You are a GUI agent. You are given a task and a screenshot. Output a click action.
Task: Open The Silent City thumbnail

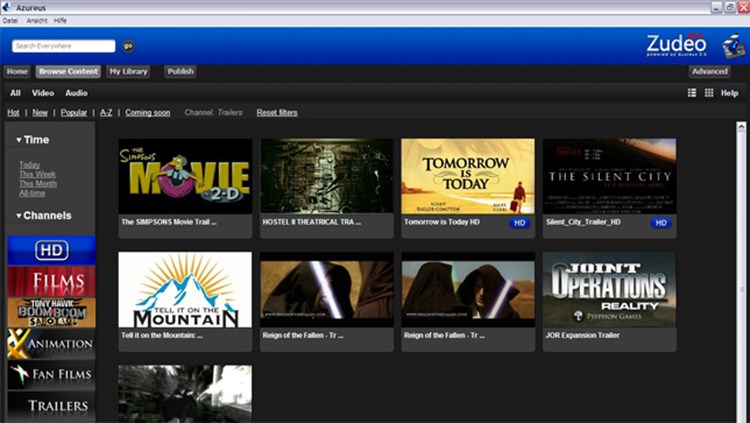(609, 176)
